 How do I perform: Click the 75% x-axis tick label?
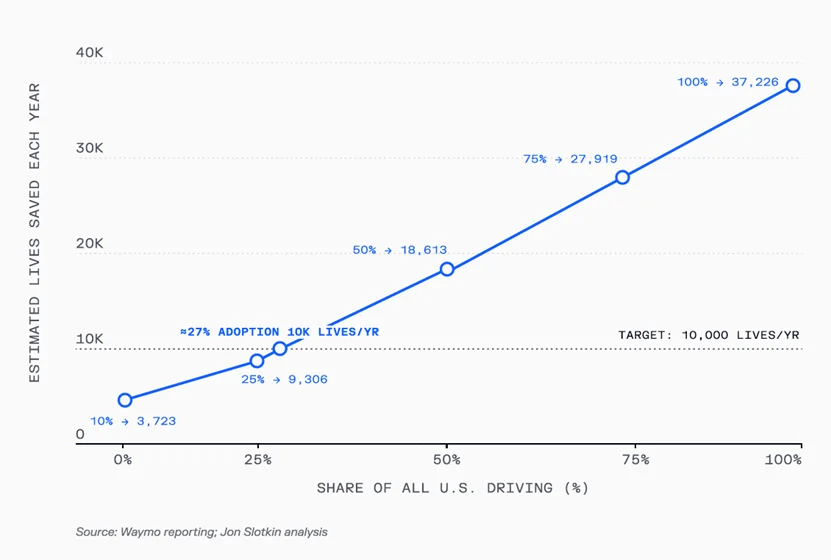click(634, 460)
